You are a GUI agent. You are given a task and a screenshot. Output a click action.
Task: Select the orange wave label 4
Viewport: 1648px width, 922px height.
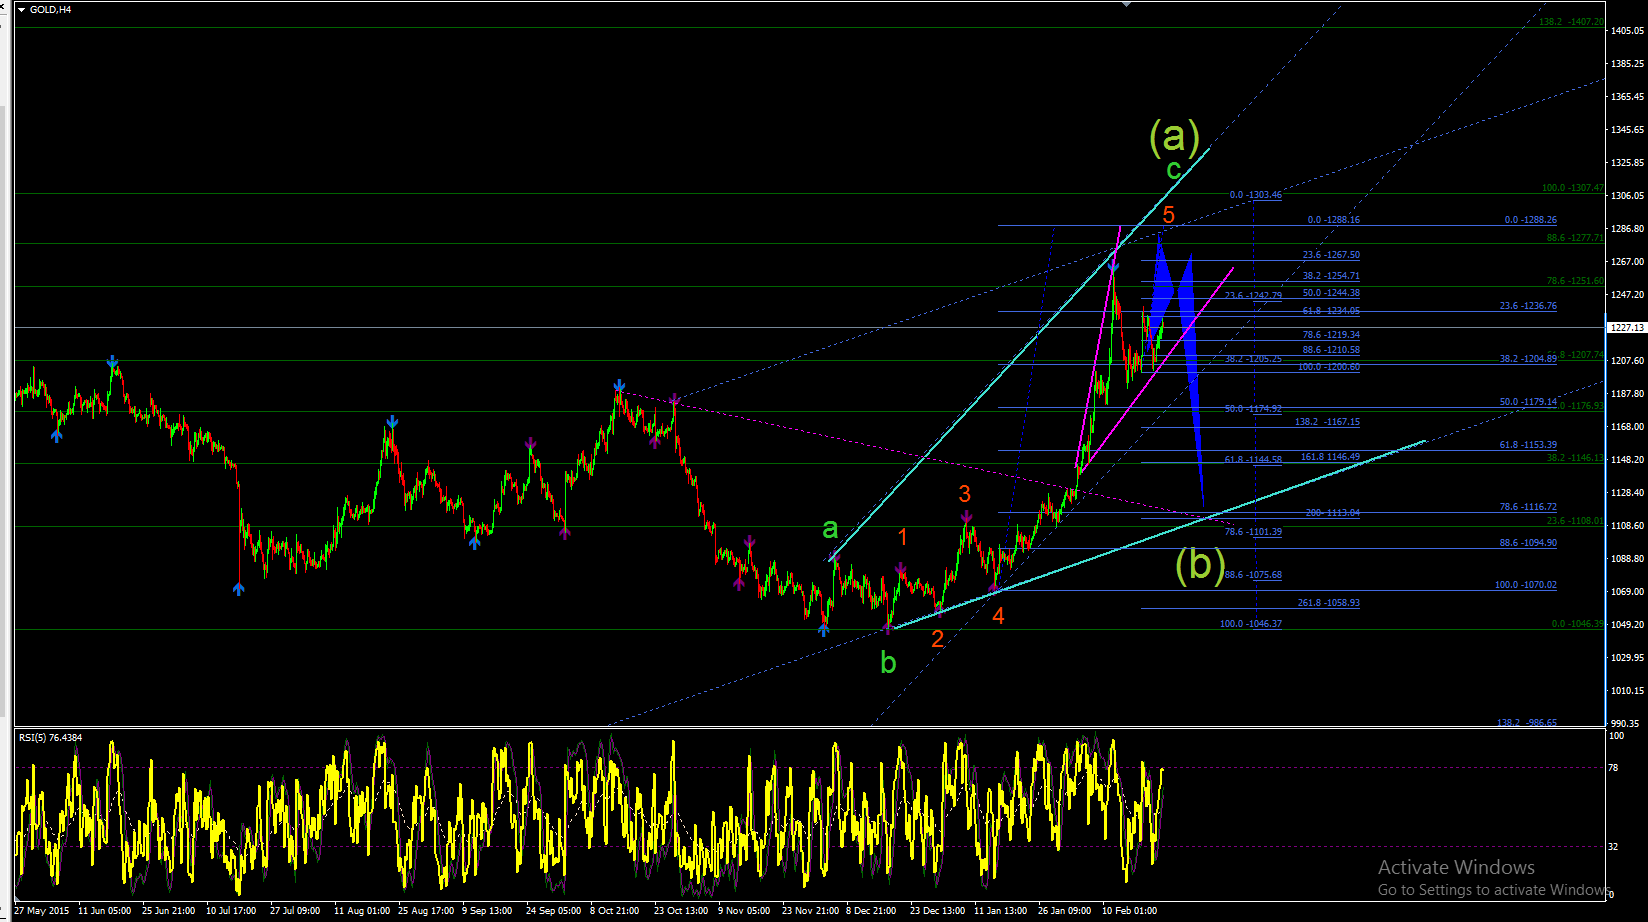tap(998, 616)
